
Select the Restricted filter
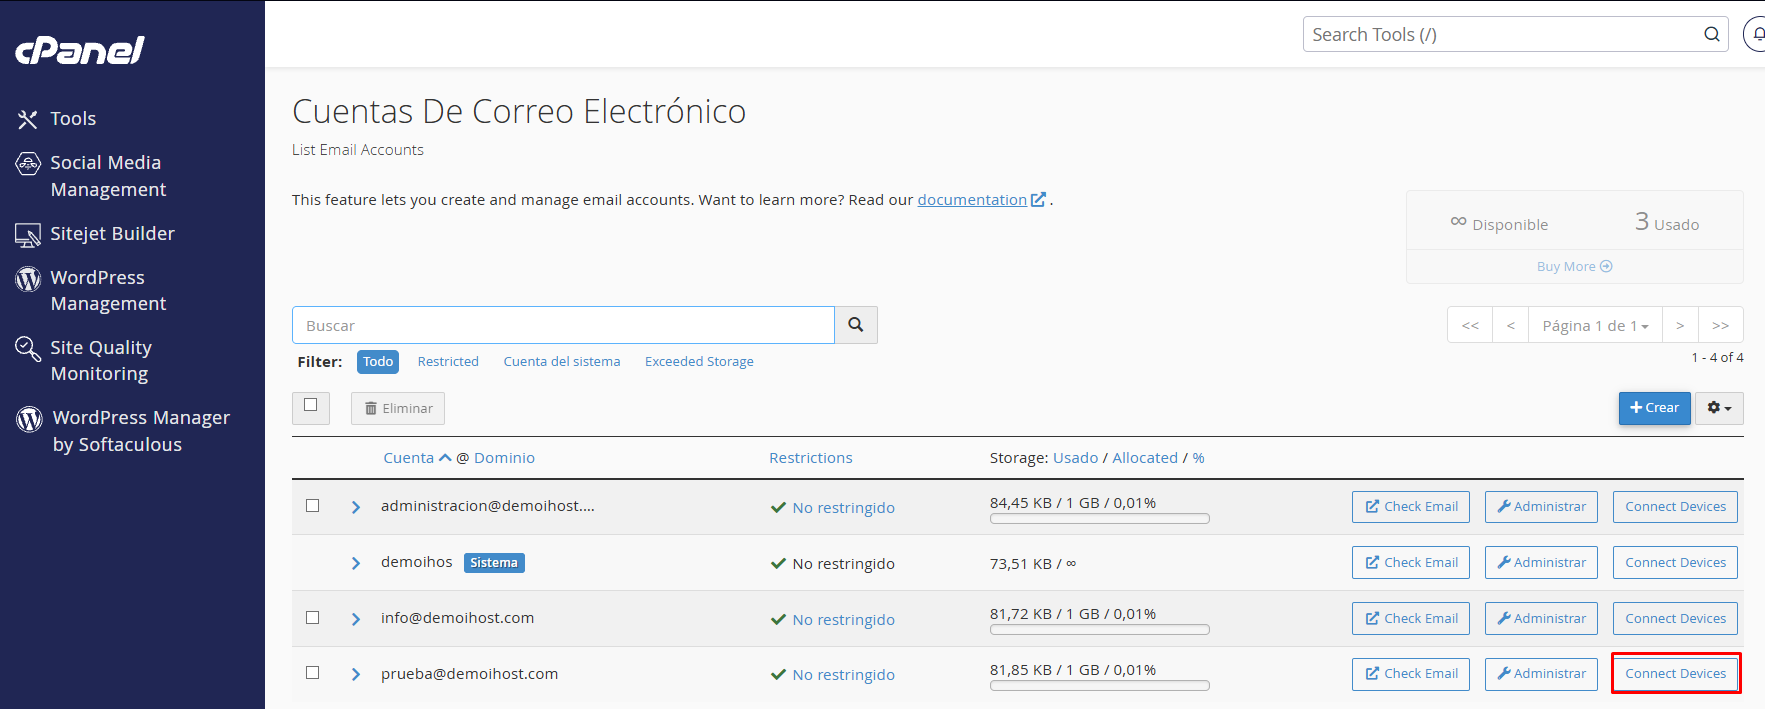tap(448, 362)
